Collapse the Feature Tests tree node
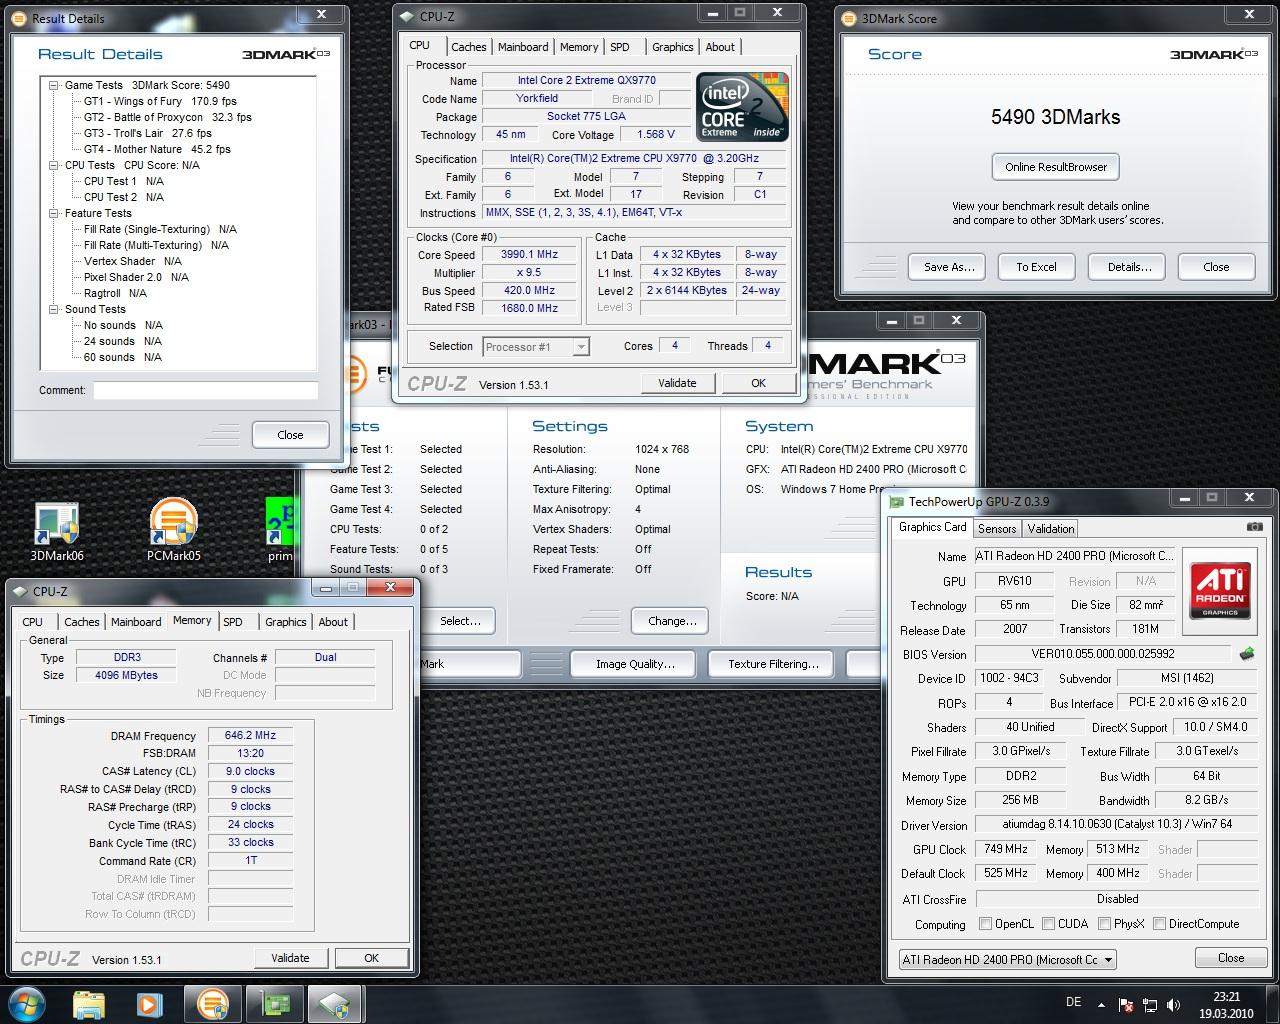The image size is (1280, 1024). coord(54,213)
